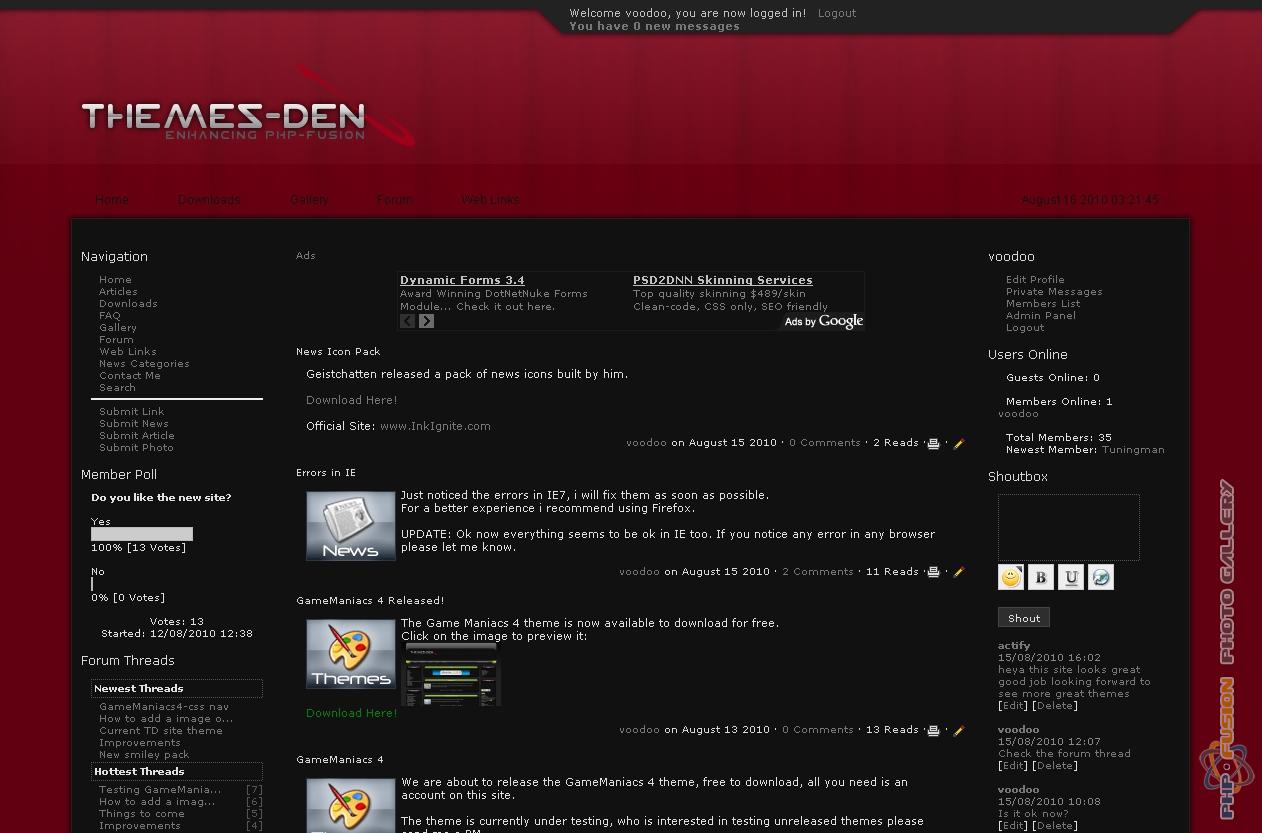Screen dimensions: 1262x833
Task: Open Contact Me in sidebar
Action: [130, 376]
